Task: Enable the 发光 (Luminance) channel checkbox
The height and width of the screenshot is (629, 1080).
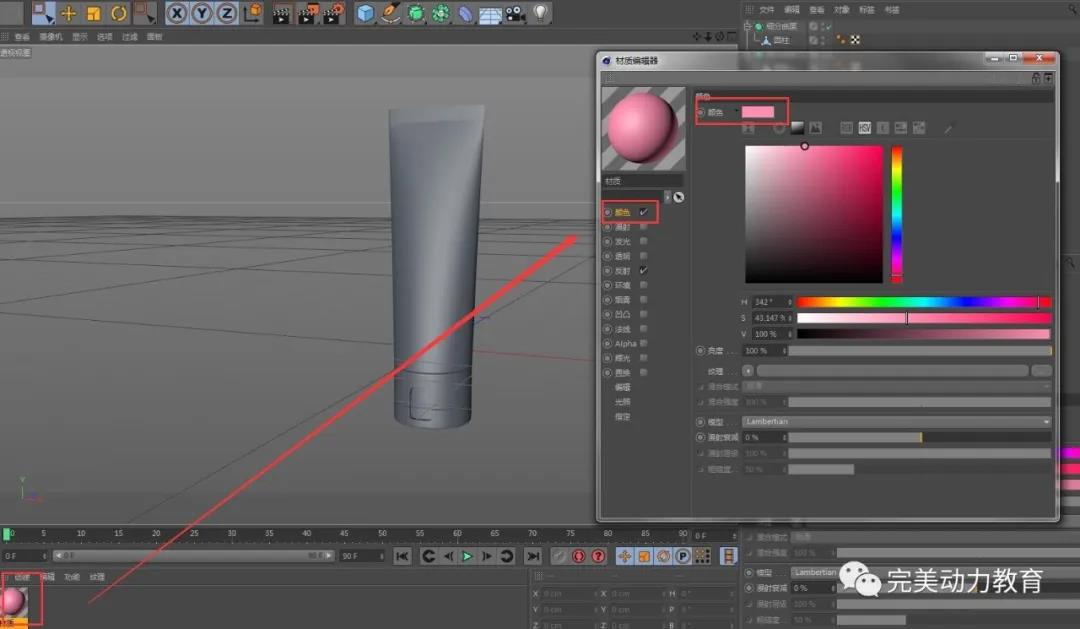Action: [643, 241]
